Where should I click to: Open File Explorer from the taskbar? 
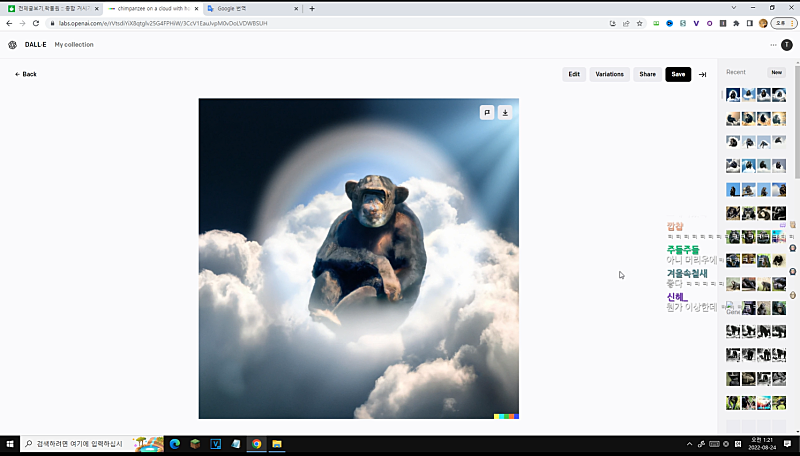pyautogui.click(x=277, y=443)
